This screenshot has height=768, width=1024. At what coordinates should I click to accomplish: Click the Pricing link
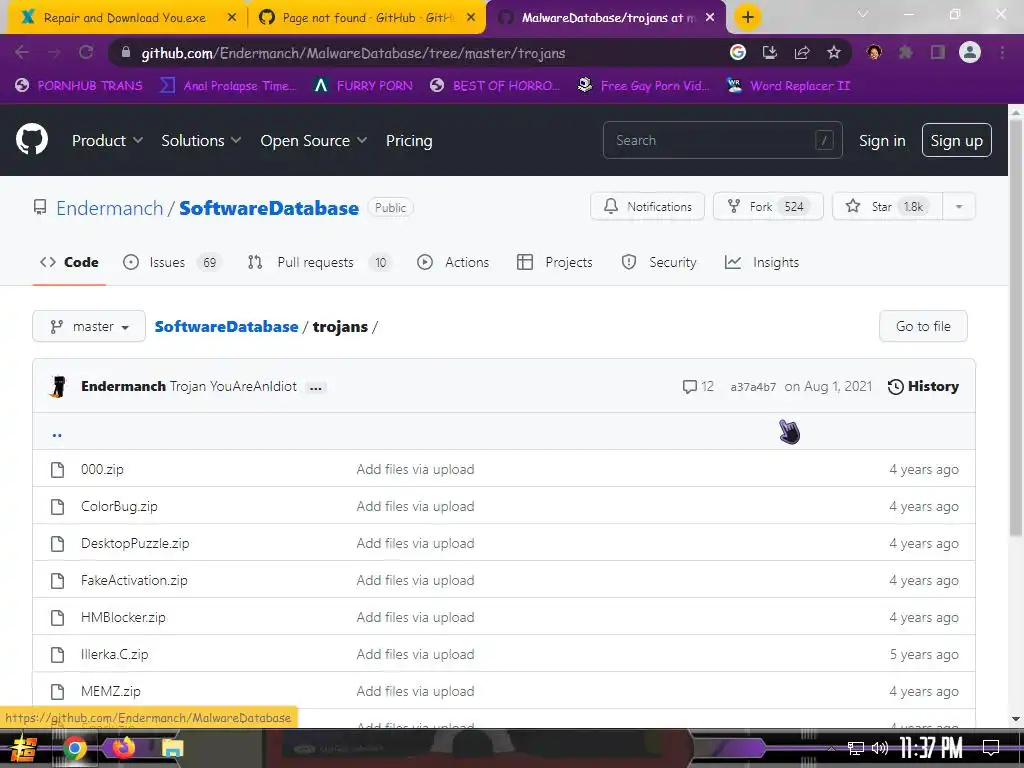click(x=409, y=140)
